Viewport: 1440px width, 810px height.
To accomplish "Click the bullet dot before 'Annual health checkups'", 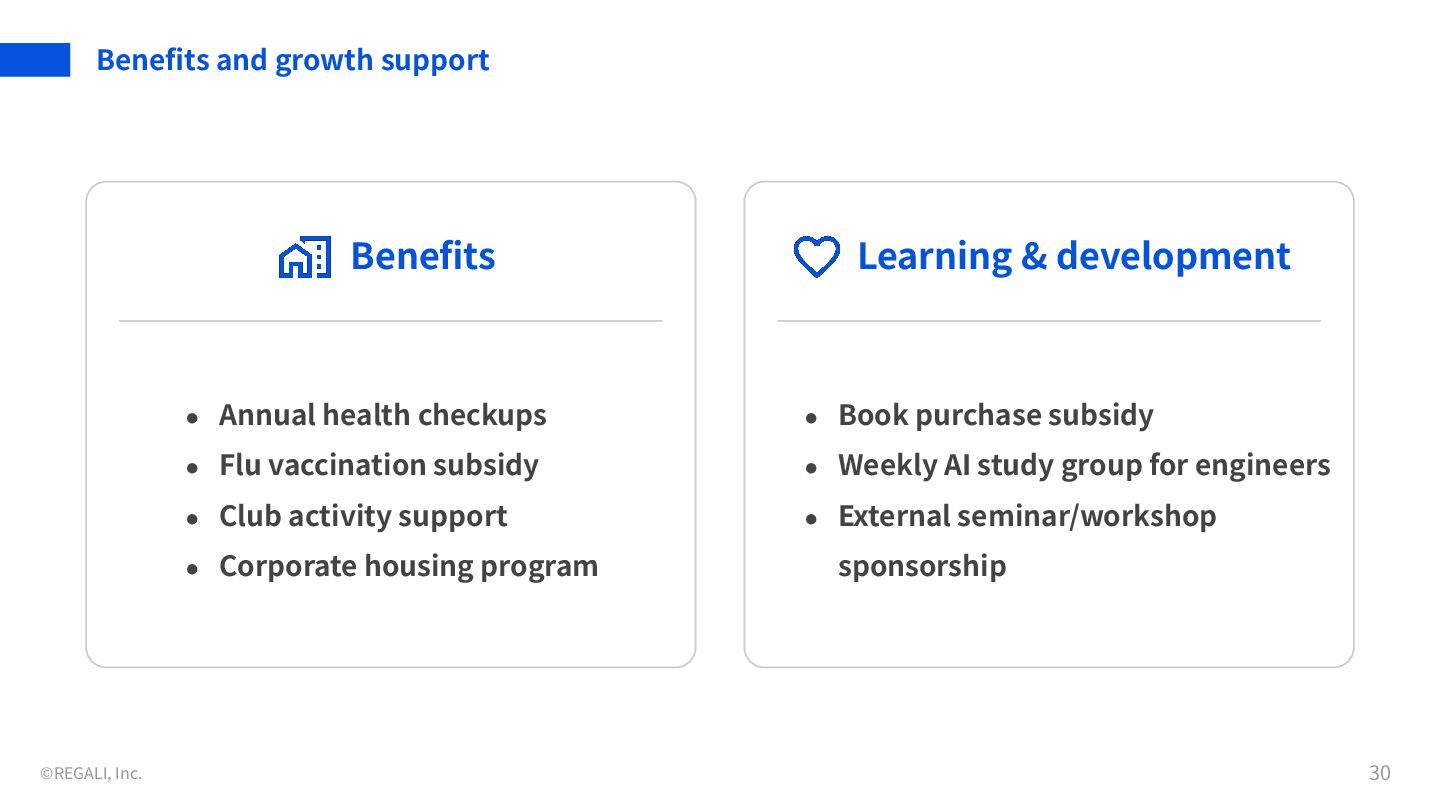I will [192, 418].
